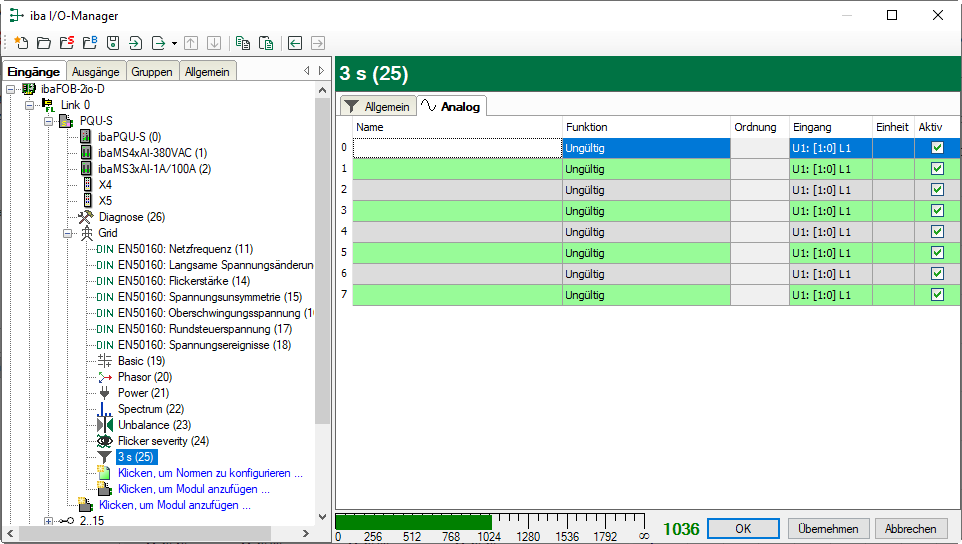
Task: Click 'Klicken, um Normen zu konfigurieren' link
Action: click(x=209, y=473)
